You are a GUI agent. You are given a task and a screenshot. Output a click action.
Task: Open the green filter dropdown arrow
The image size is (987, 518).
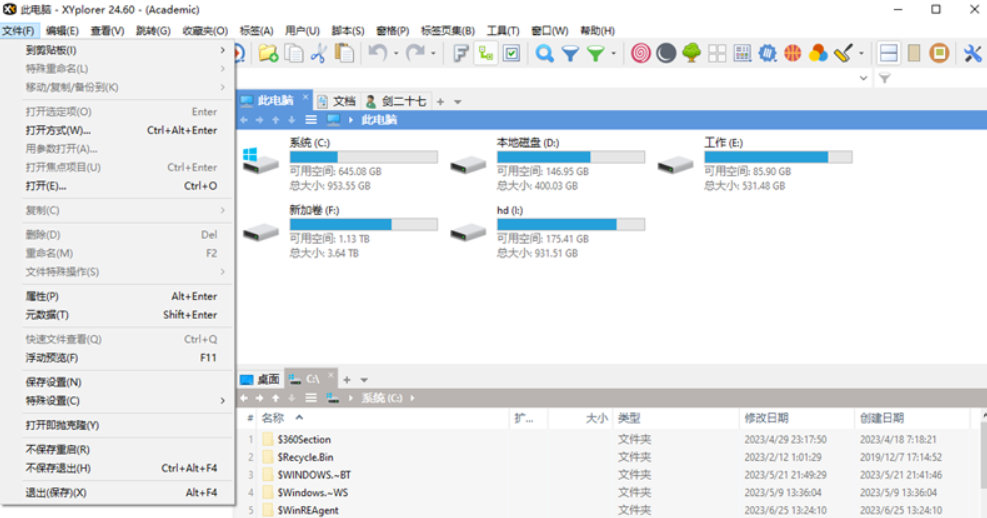point(614,53)
